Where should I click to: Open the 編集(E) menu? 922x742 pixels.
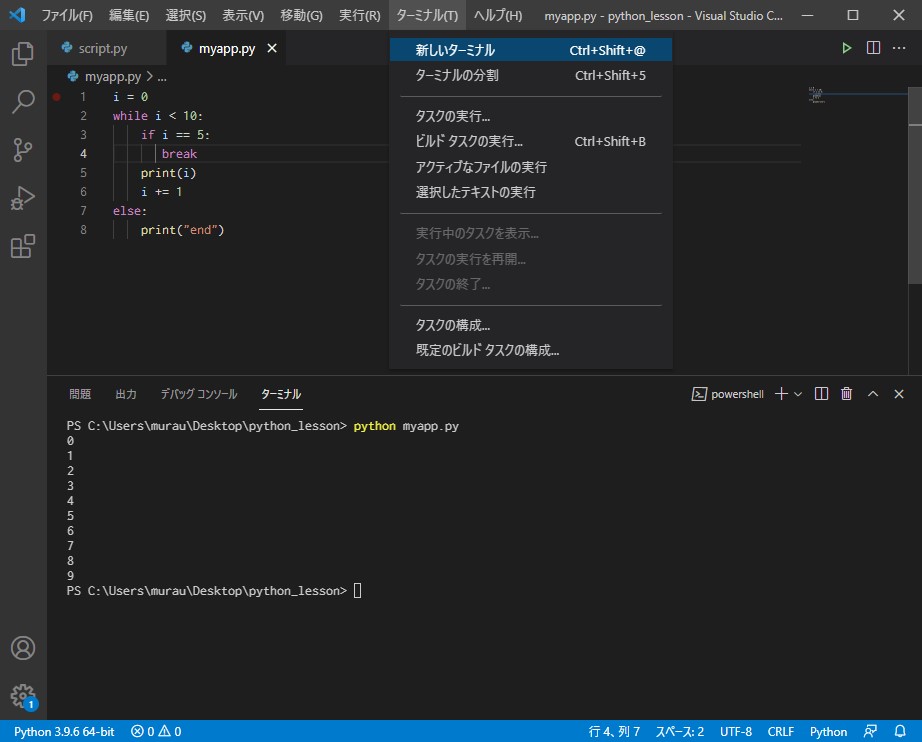[x=129, y=15]
